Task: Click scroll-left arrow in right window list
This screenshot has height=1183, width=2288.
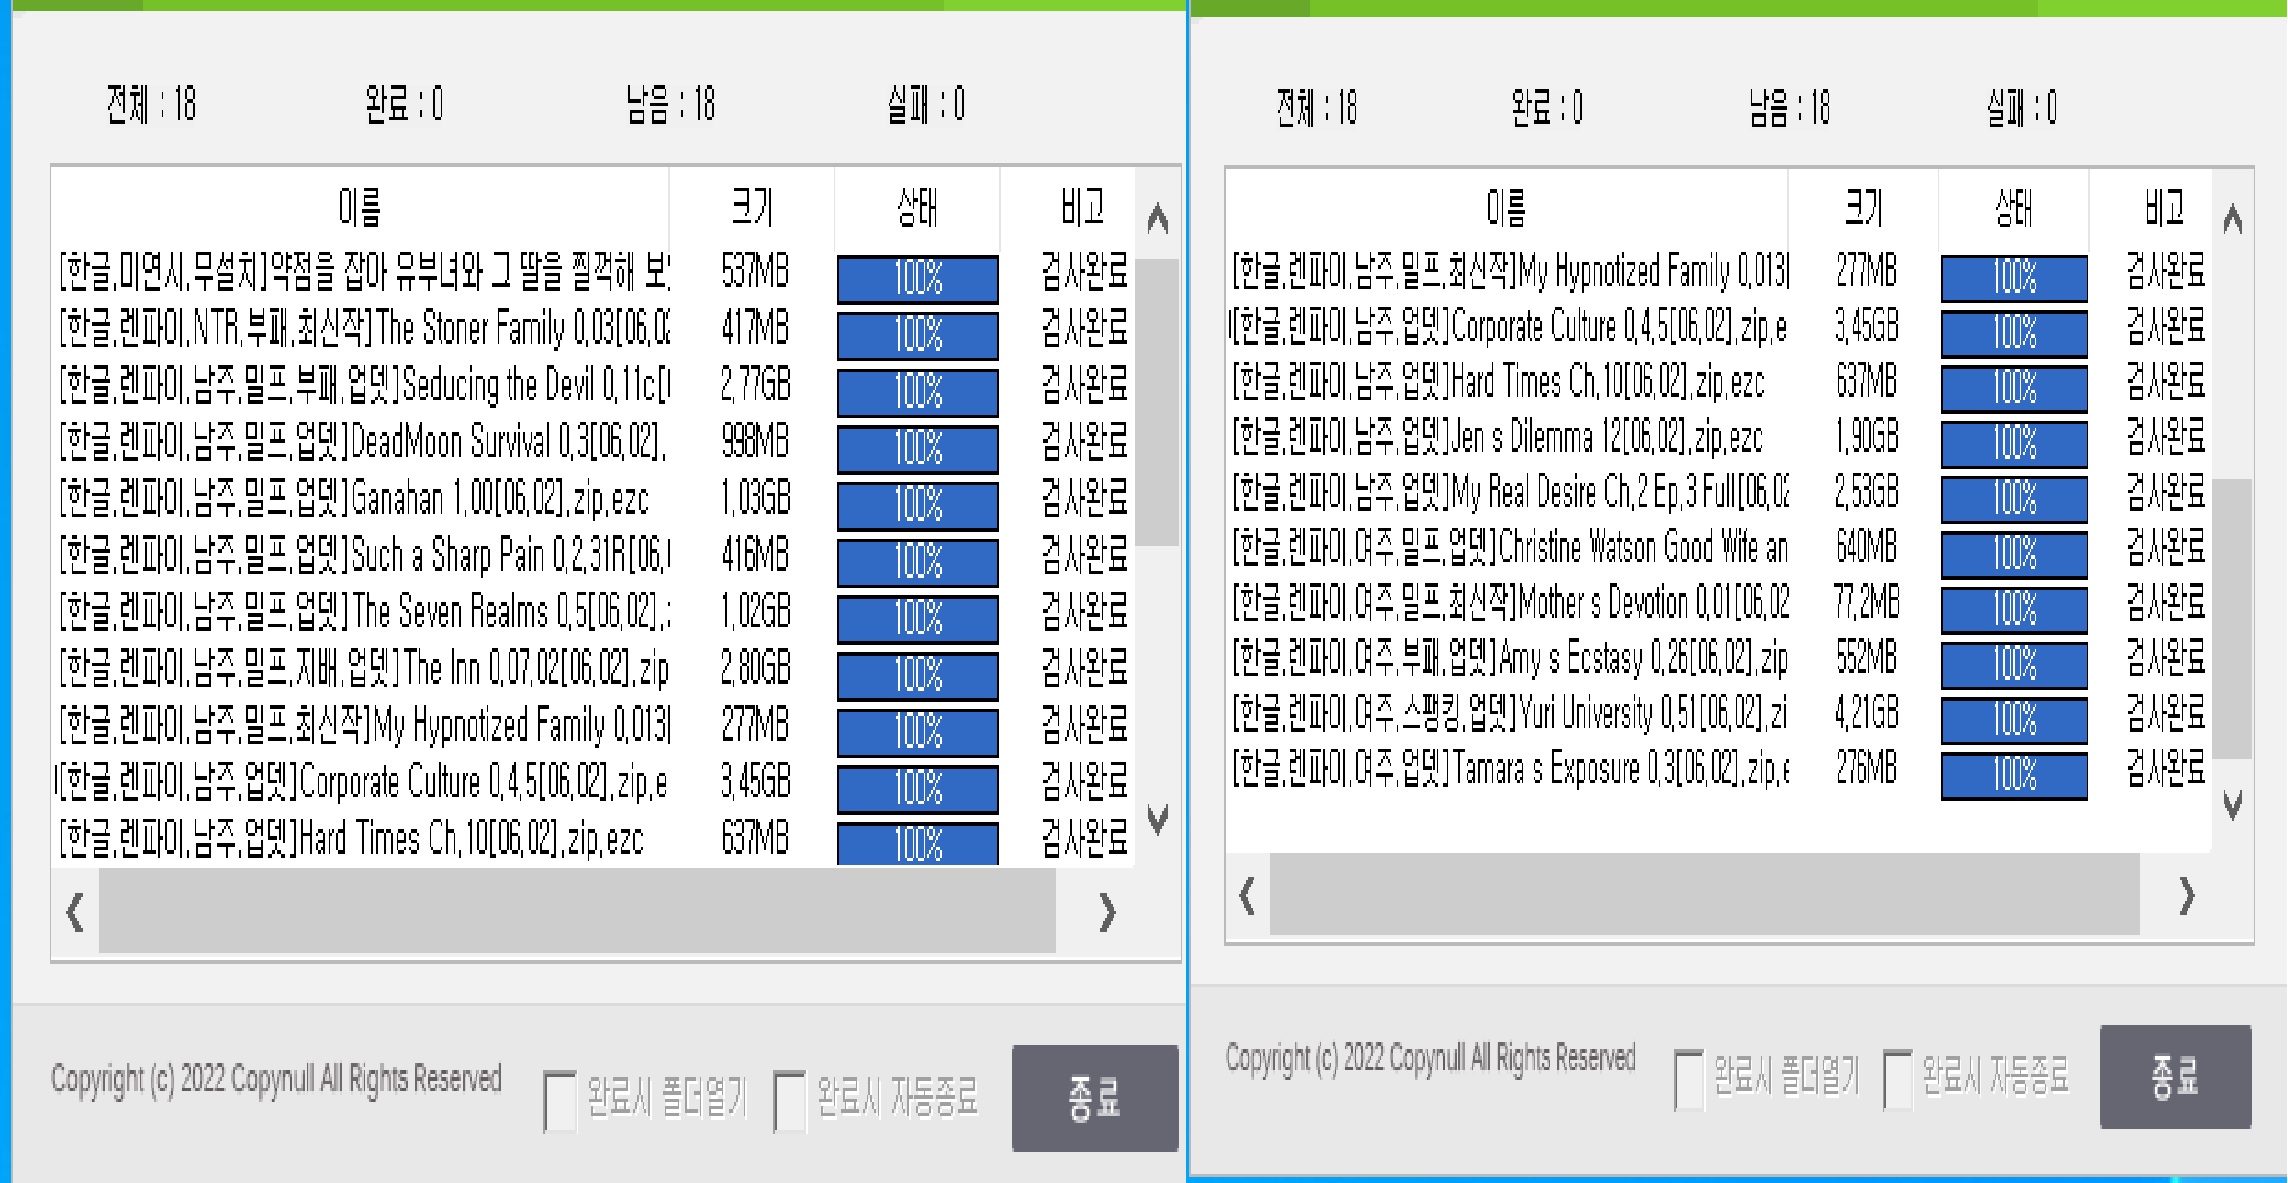Action: click(1247, 896)
